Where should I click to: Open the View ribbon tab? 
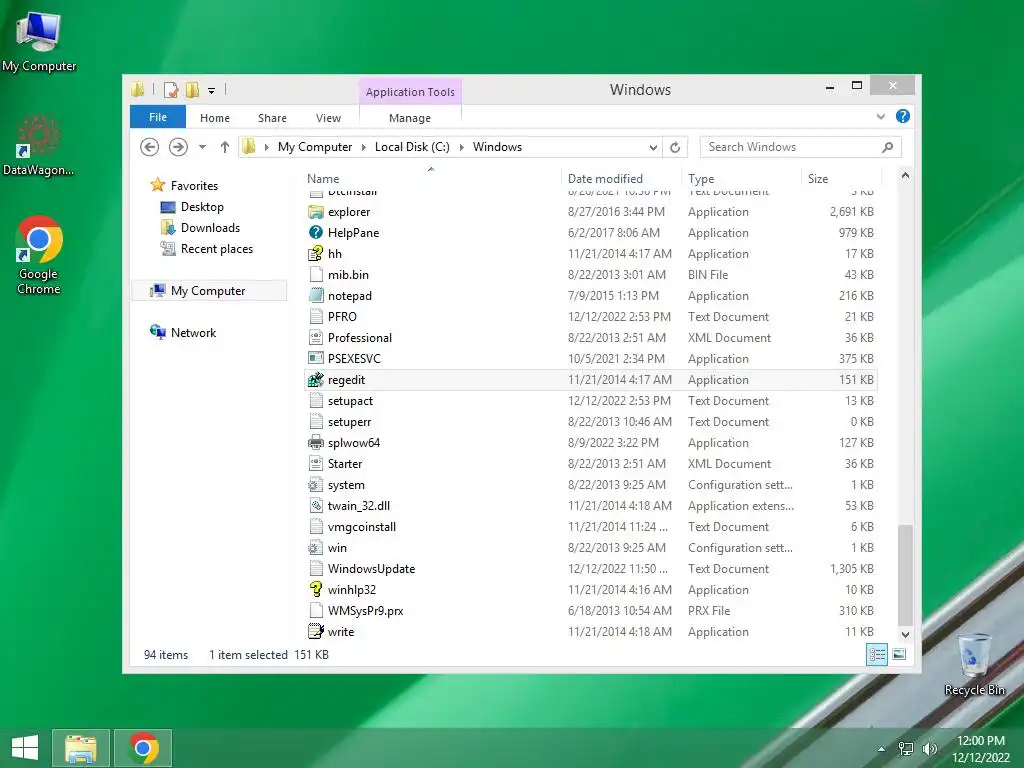point(328,118)
